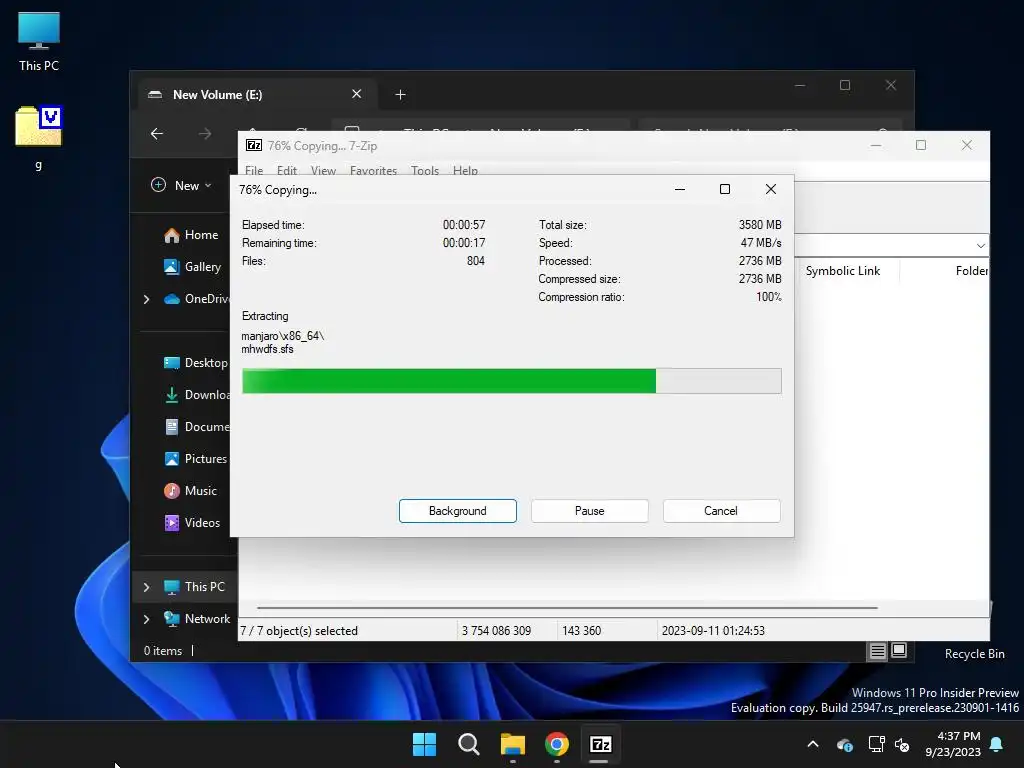Open clock and date in taskbar

point(953,744)
